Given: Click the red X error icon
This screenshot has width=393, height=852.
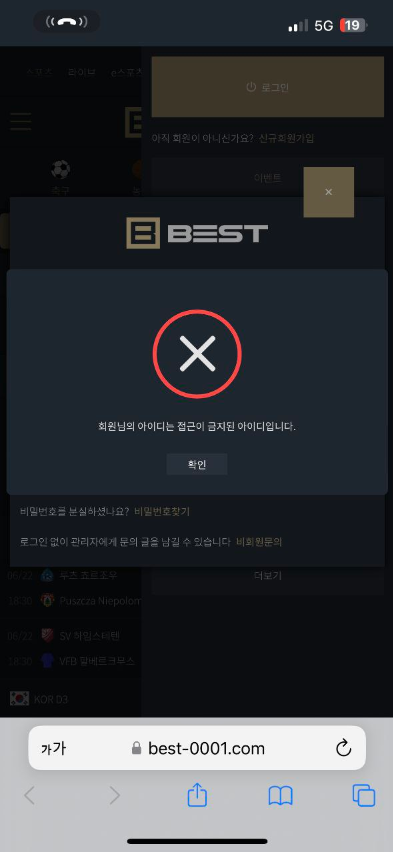Looking at the screenshot, I should pos(197,354).
